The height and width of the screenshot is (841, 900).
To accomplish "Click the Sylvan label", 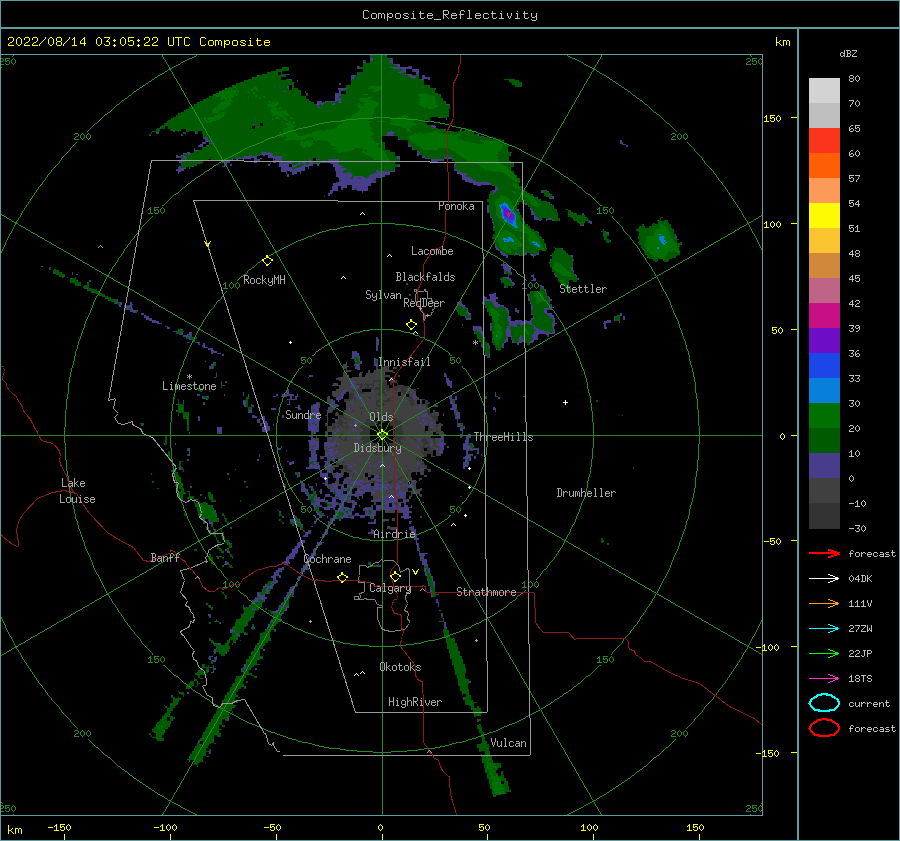I will pos(383,295).
